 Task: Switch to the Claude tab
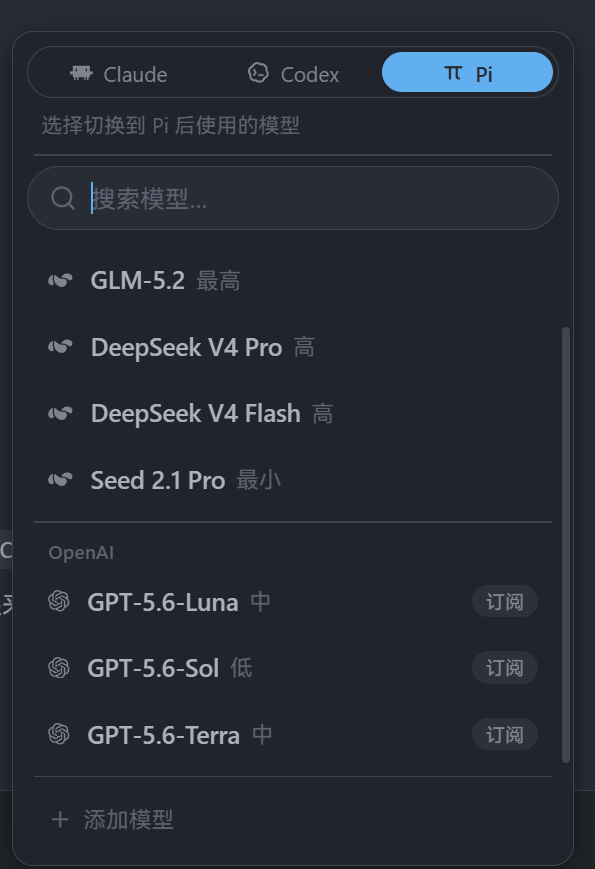(x=119, y=73)
